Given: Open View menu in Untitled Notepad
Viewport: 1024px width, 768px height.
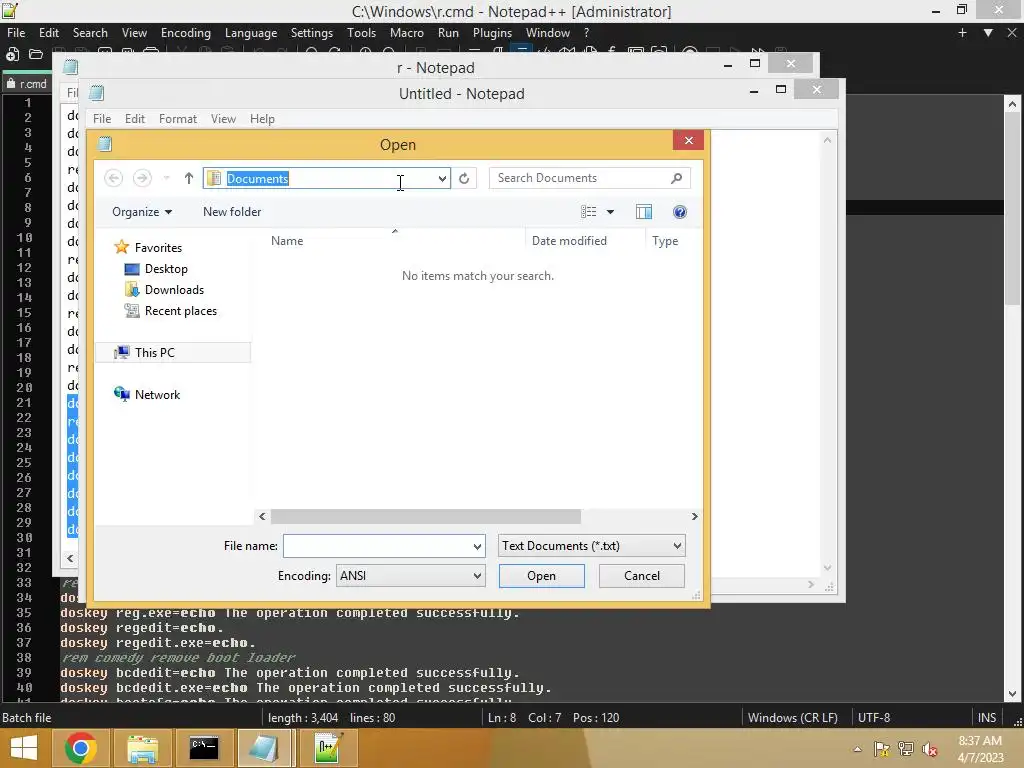Looking at the screenshot, I should [223, 119].
